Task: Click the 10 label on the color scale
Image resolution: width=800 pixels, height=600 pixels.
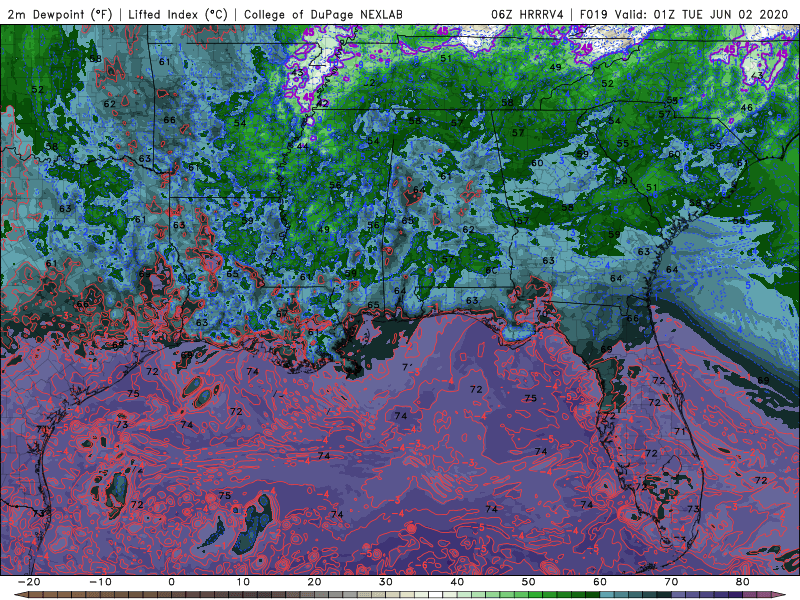Action: pyautogui.click(x=243, y=582)
